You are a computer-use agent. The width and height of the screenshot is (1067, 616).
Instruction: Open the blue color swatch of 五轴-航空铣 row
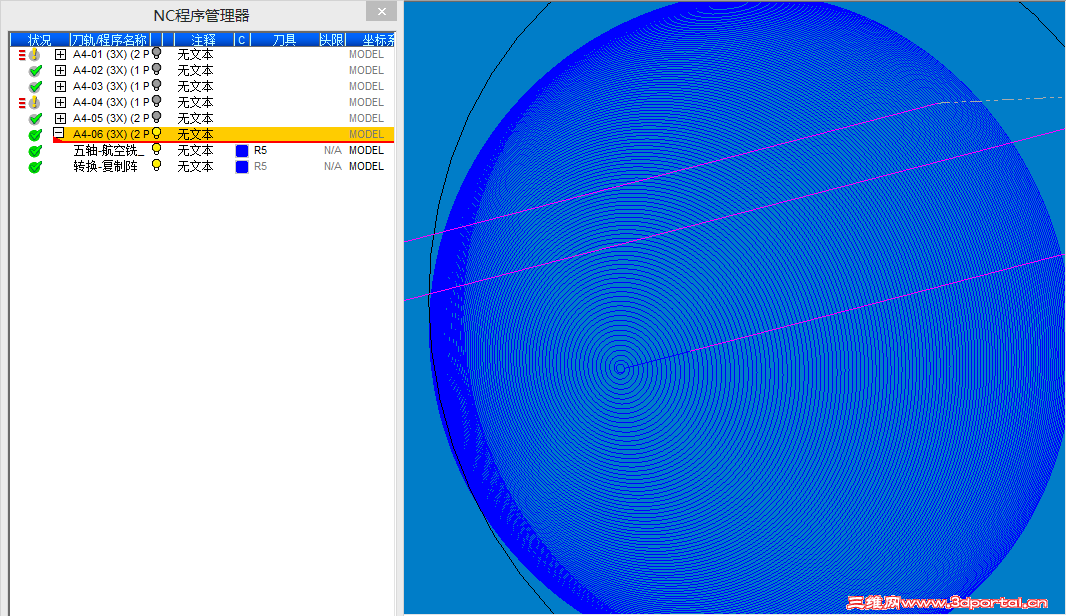coord(242,150)
